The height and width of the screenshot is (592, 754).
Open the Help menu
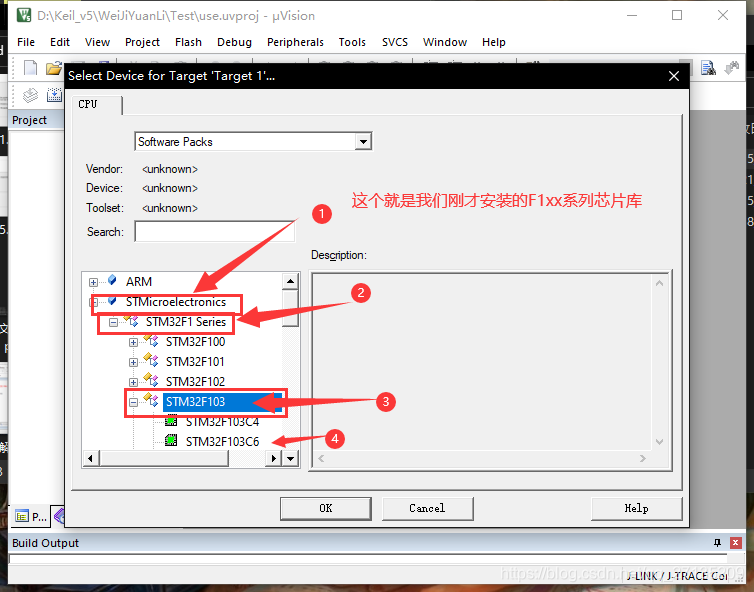pos(494,42)
